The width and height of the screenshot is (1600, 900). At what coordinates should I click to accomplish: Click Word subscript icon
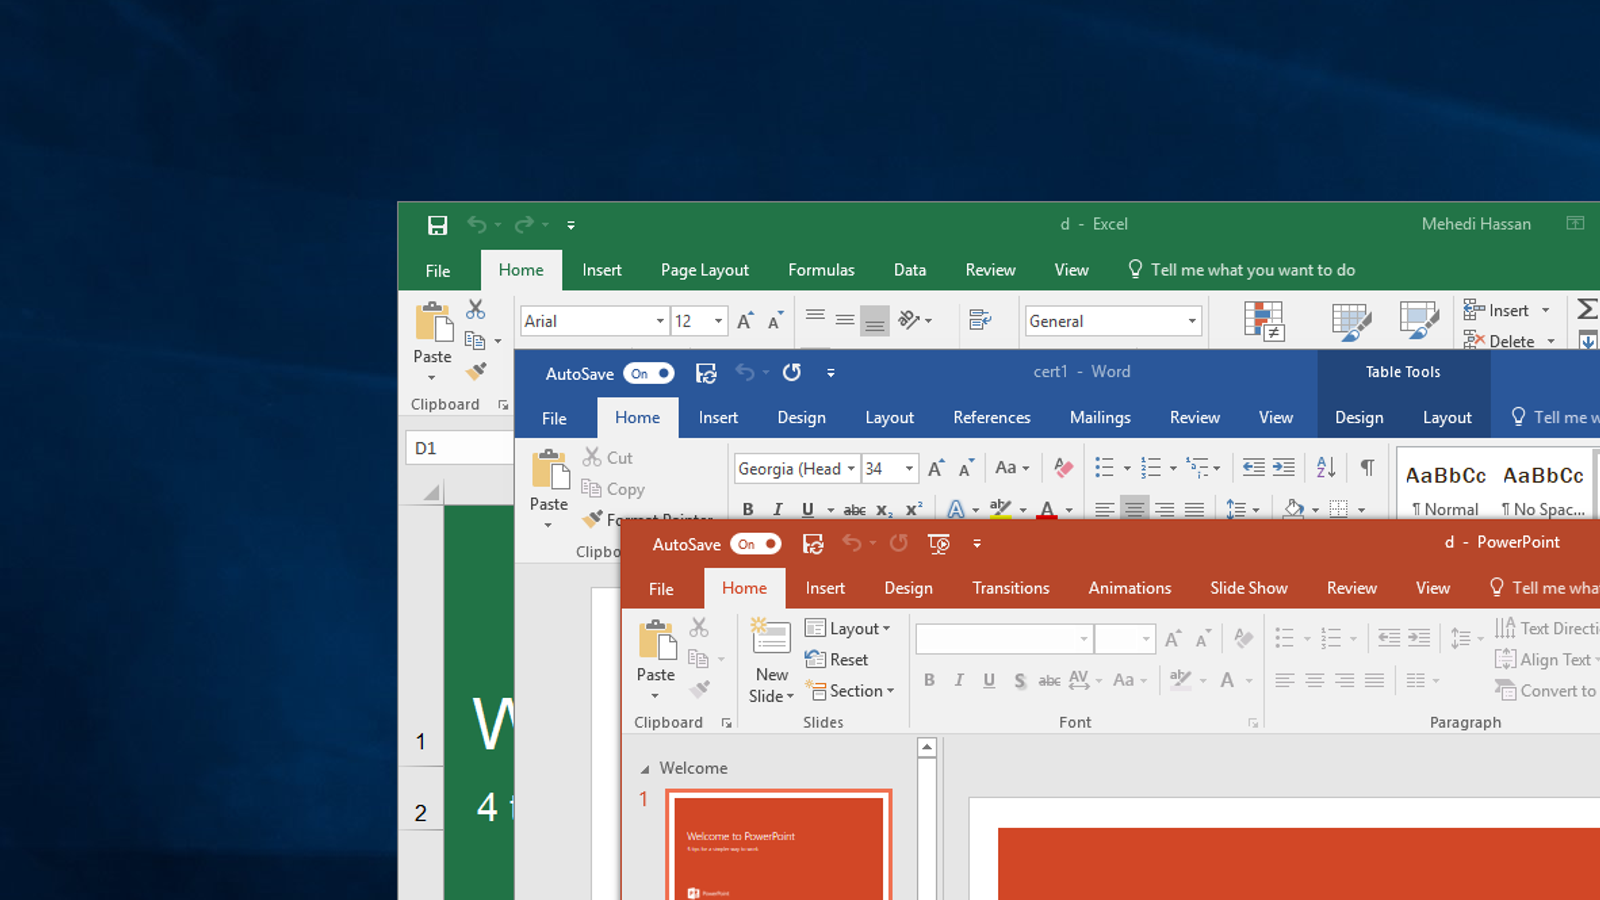[884, 510]
